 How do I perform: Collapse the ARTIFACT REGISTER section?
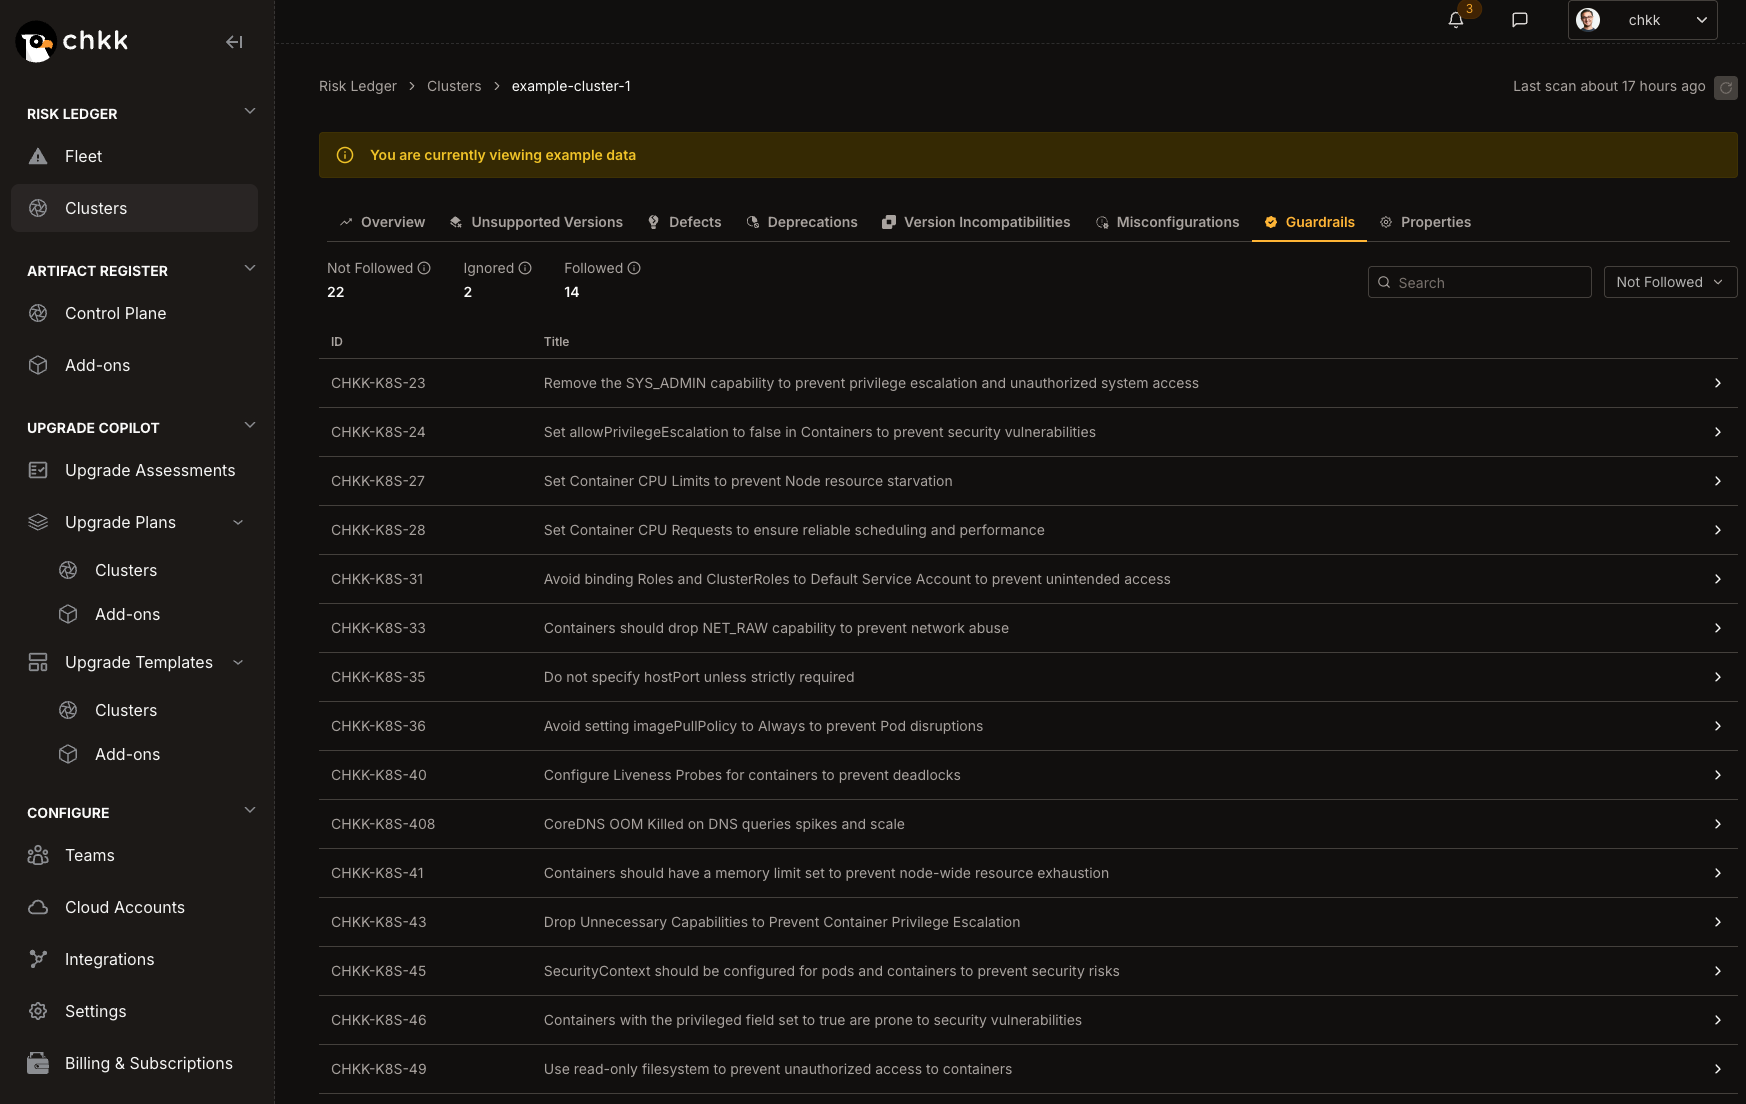[250, 268]
